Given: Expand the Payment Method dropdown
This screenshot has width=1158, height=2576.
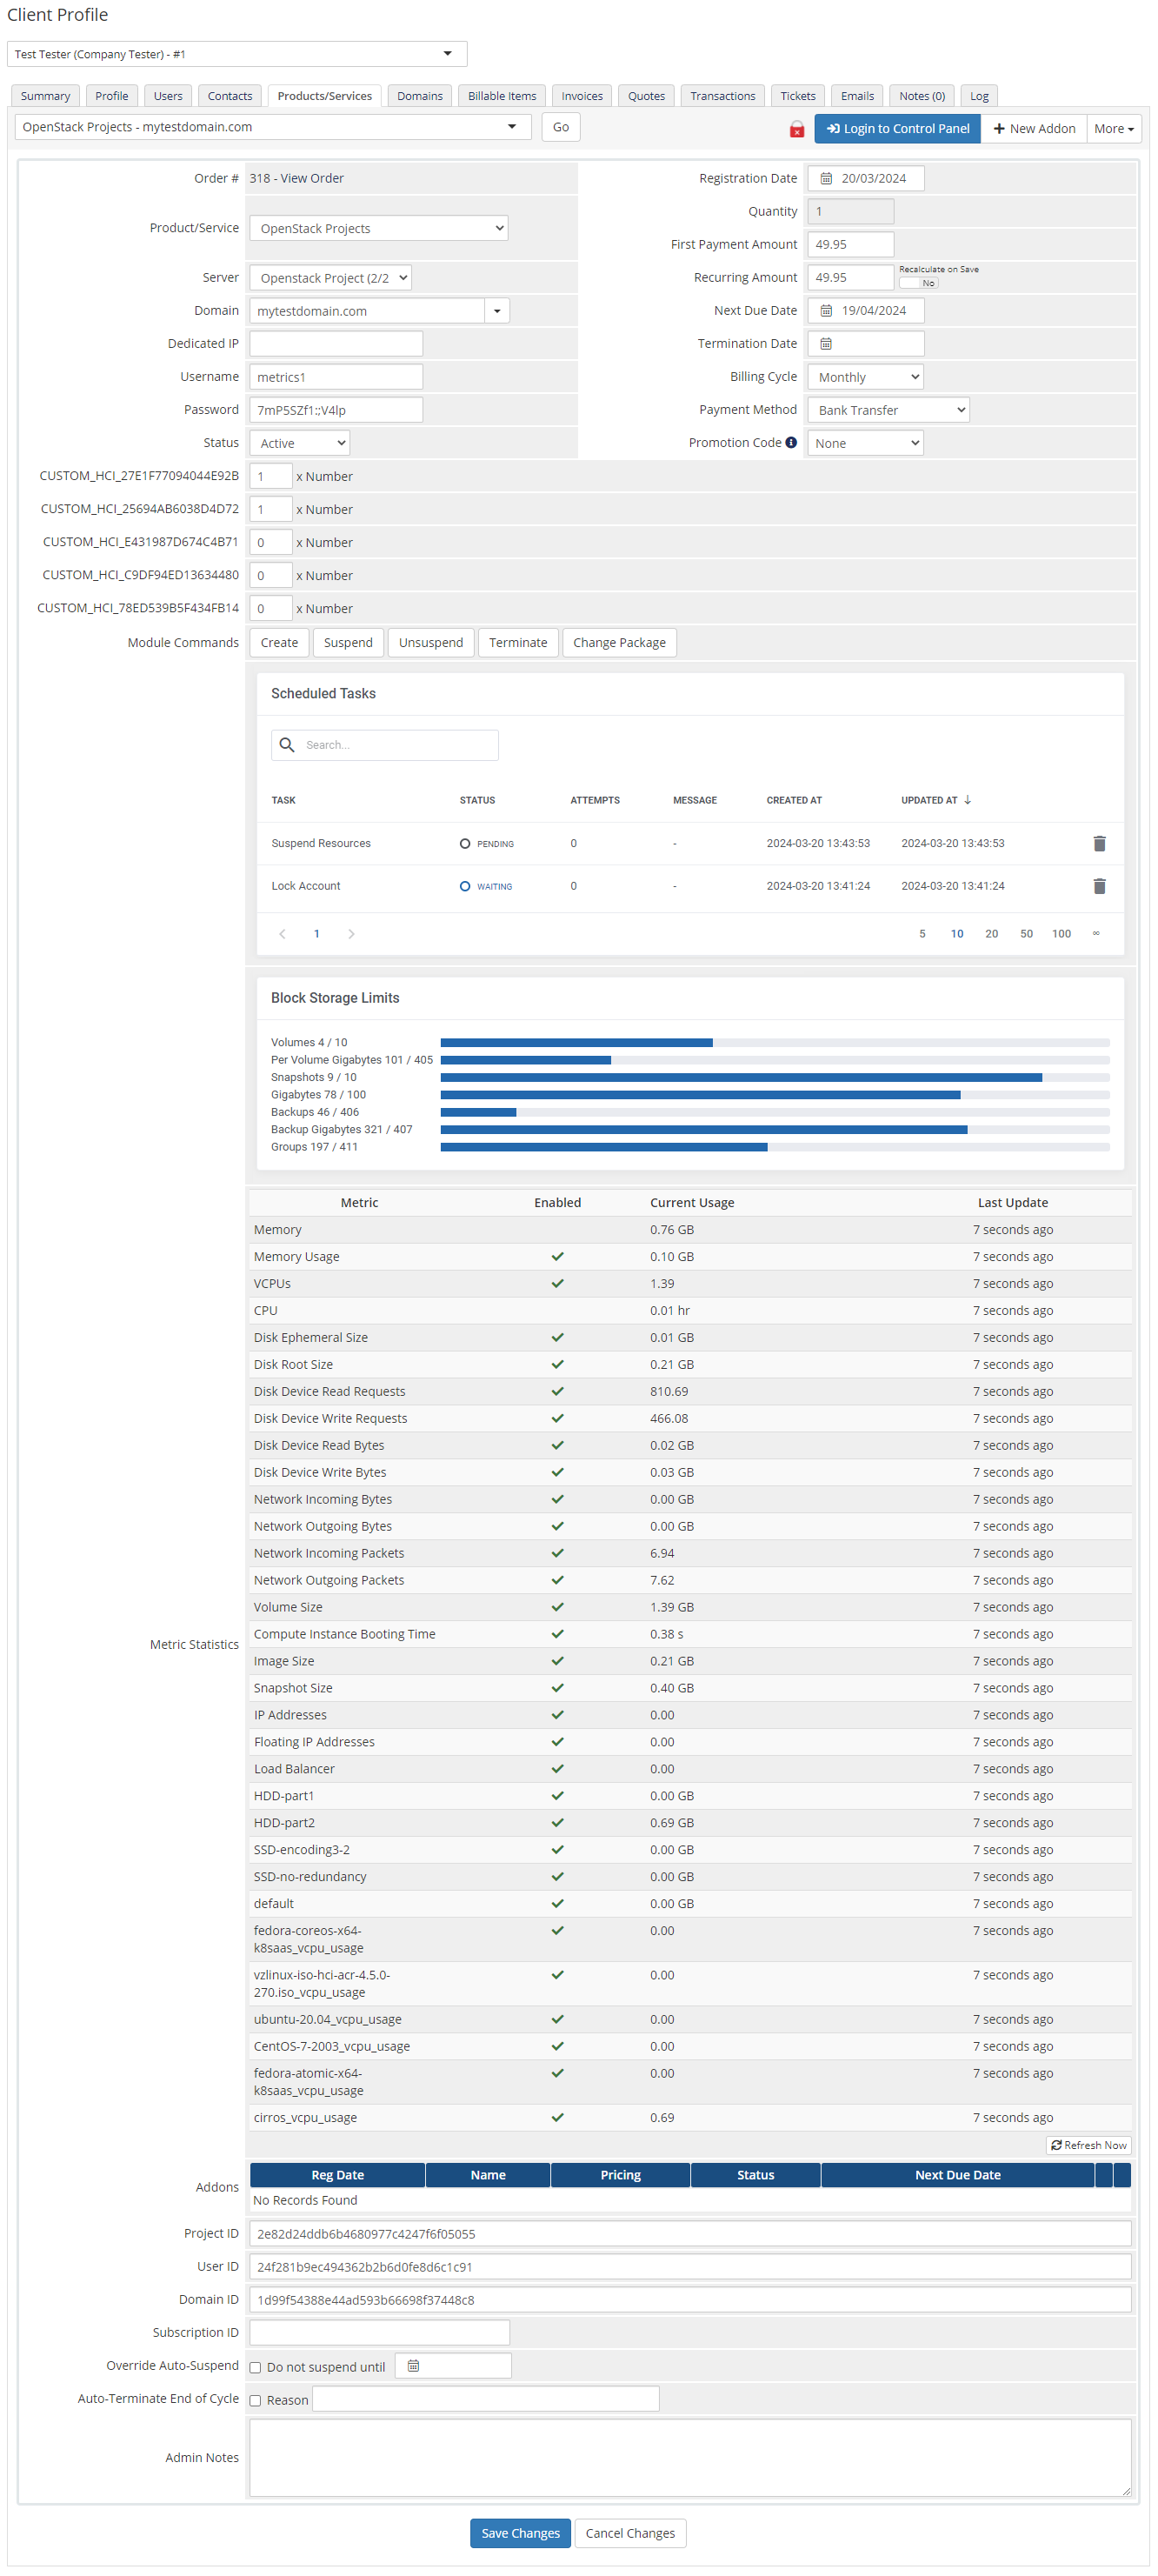Looking at the screenshot, I should tap(887, 410).
